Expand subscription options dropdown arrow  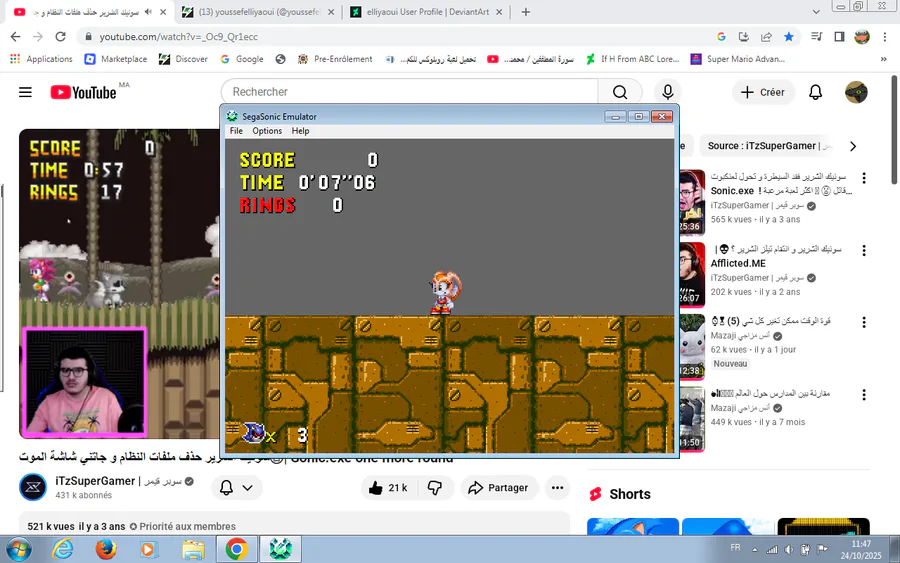point(247,488)
